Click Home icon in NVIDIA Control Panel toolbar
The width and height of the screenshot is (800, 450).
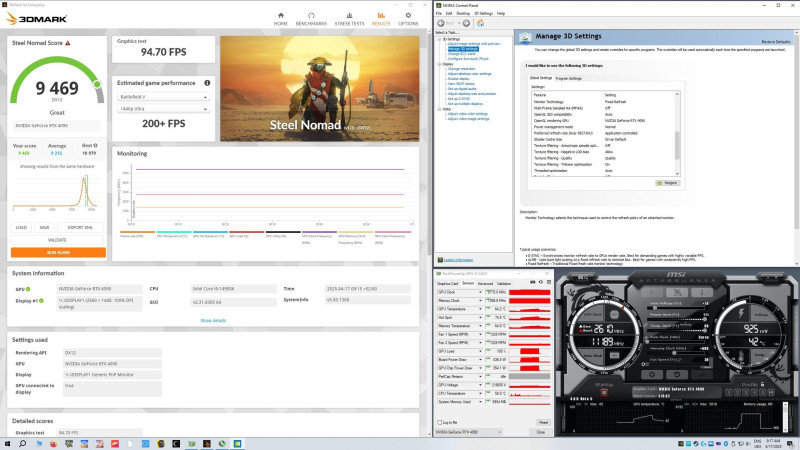[480, 23]
